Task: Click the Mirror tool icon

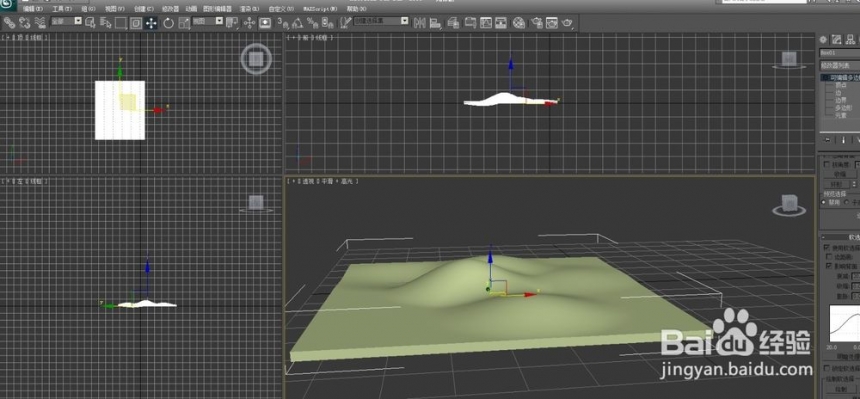Action: coord(420,23)
